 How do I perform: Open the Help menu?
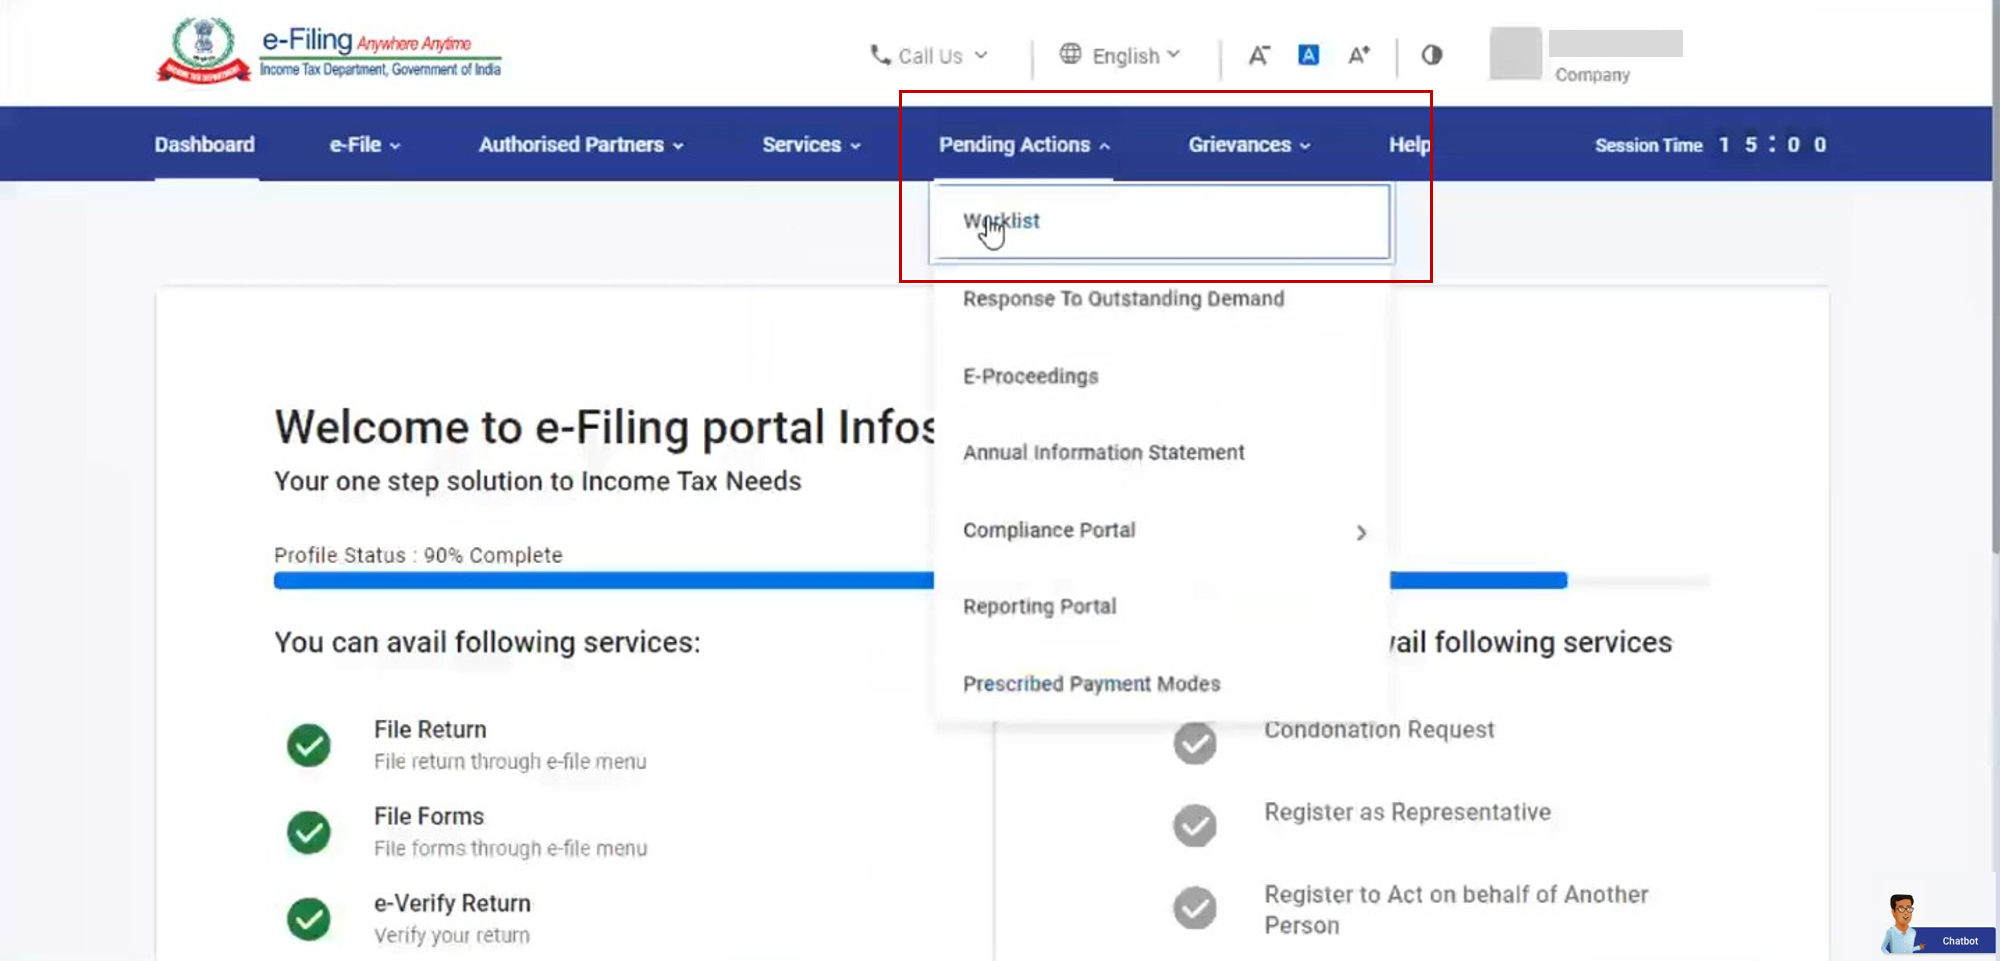(1409, 144)
